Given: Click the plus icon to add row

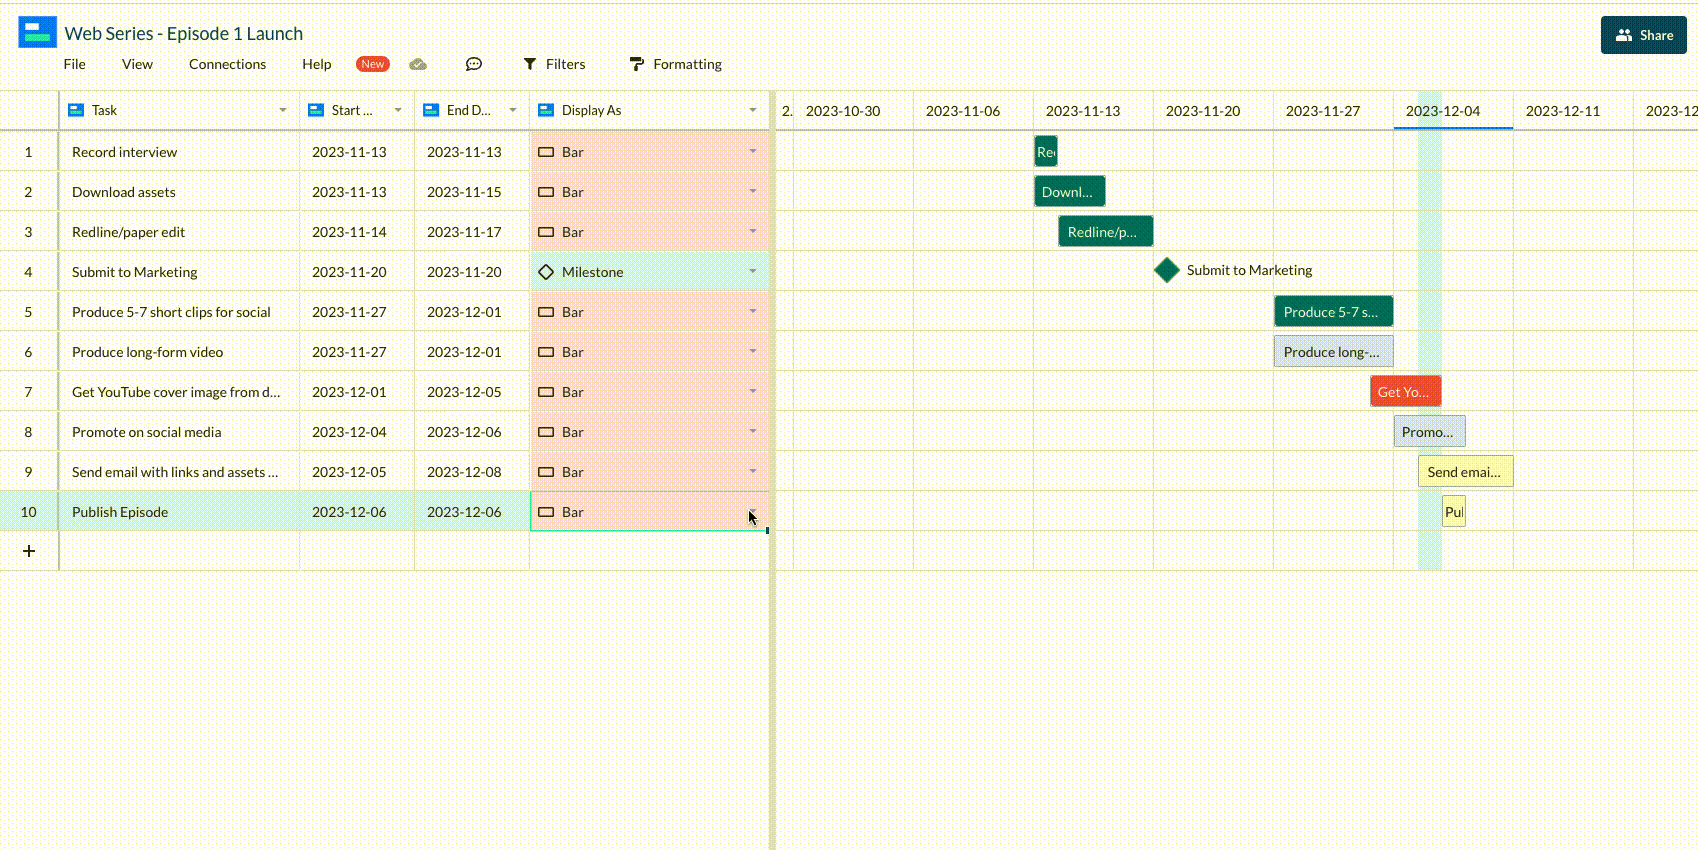Looking at the screenshot, I should point(29,551).
